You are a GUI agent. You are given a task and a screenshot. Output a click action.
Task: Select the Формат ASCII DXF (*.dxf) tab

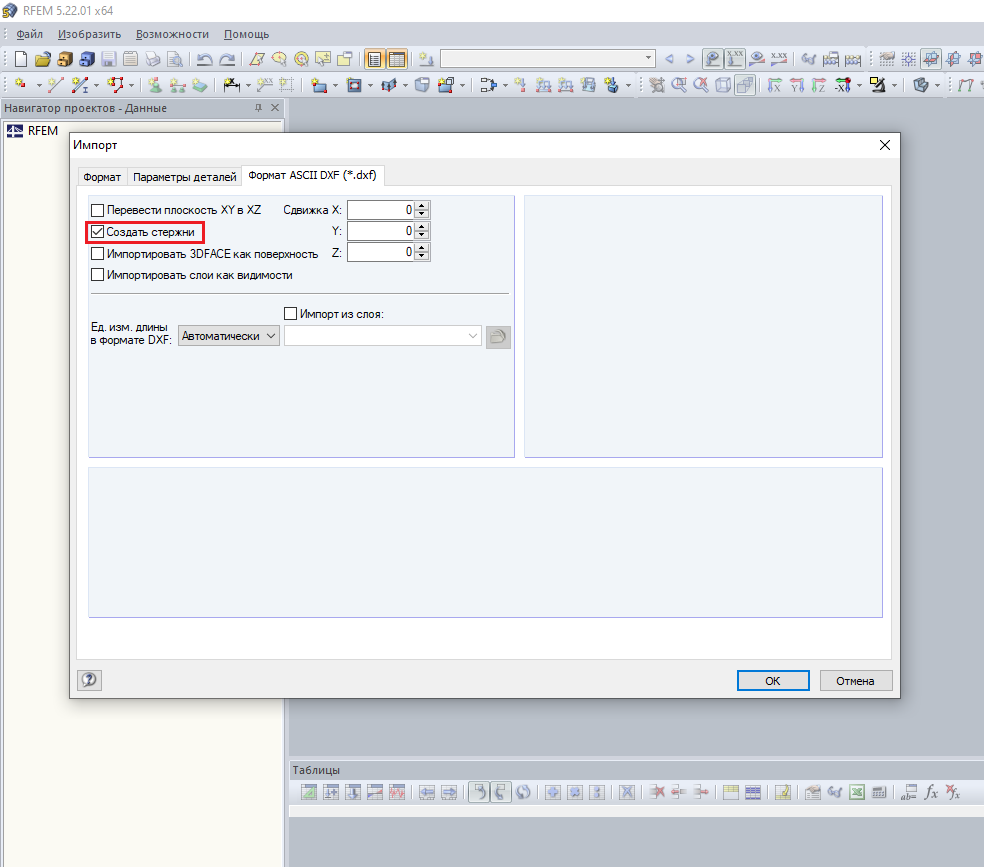tap(313, 175)
